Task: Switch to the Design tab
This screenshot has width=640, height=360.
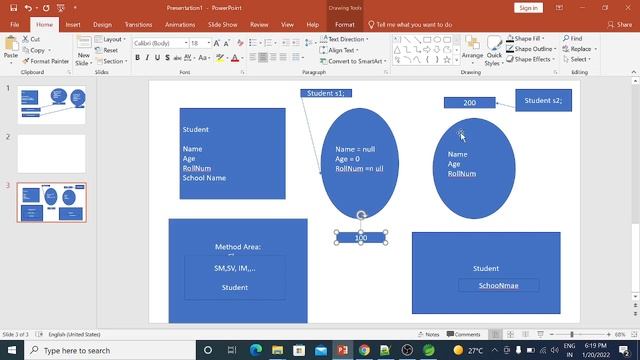Action: click(102, 24)
